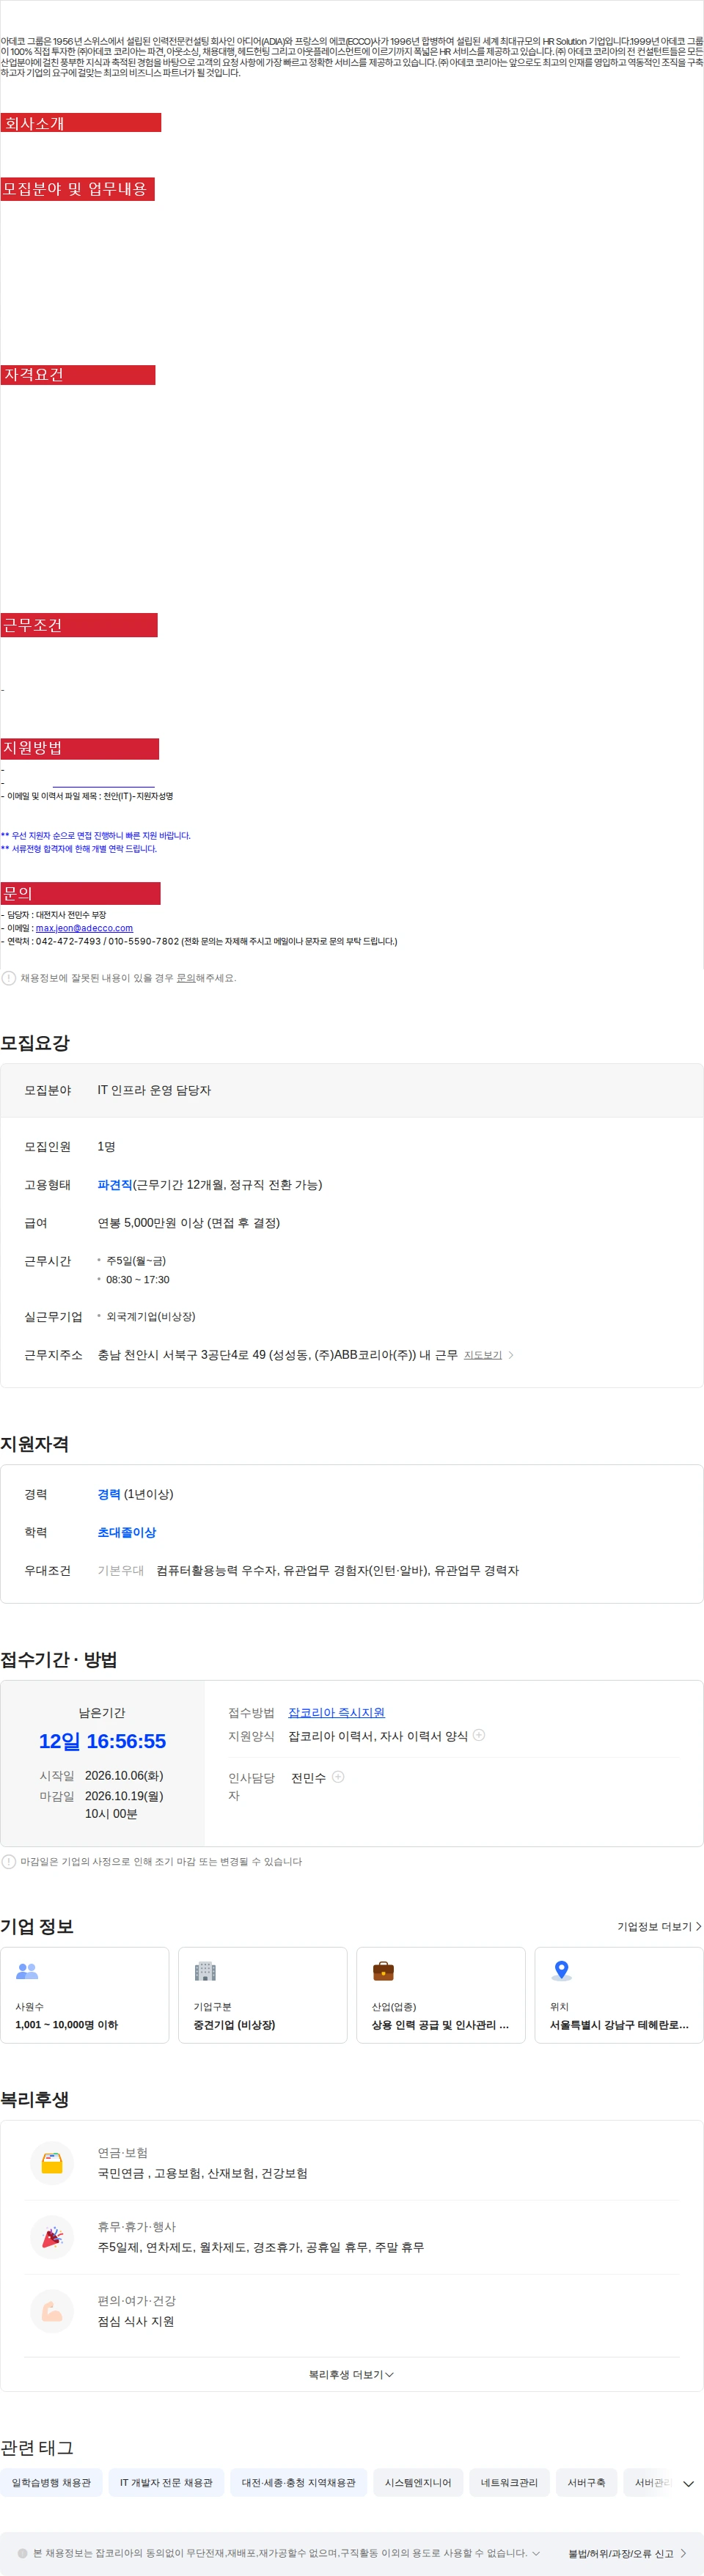Click the 연봉 5,000만원 이상 salary text
Image resolution: width=704 pixels, height=2576 pixels.
tap(189, 1223)
